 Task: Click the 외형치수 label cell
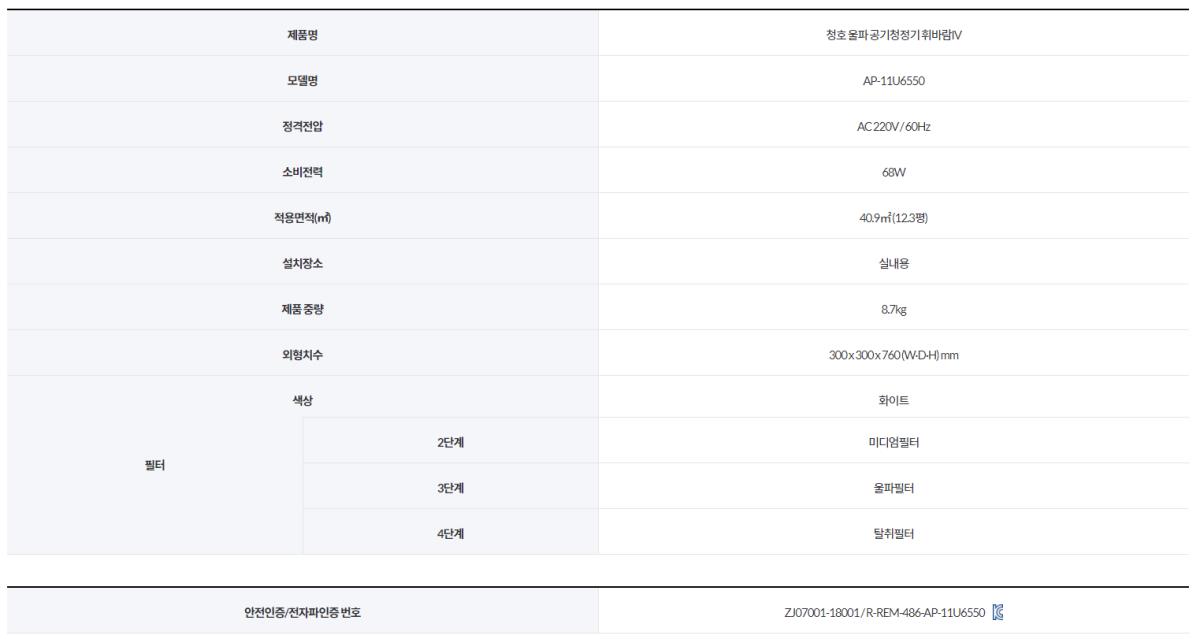pyautogui.click(x=302, y=355)
